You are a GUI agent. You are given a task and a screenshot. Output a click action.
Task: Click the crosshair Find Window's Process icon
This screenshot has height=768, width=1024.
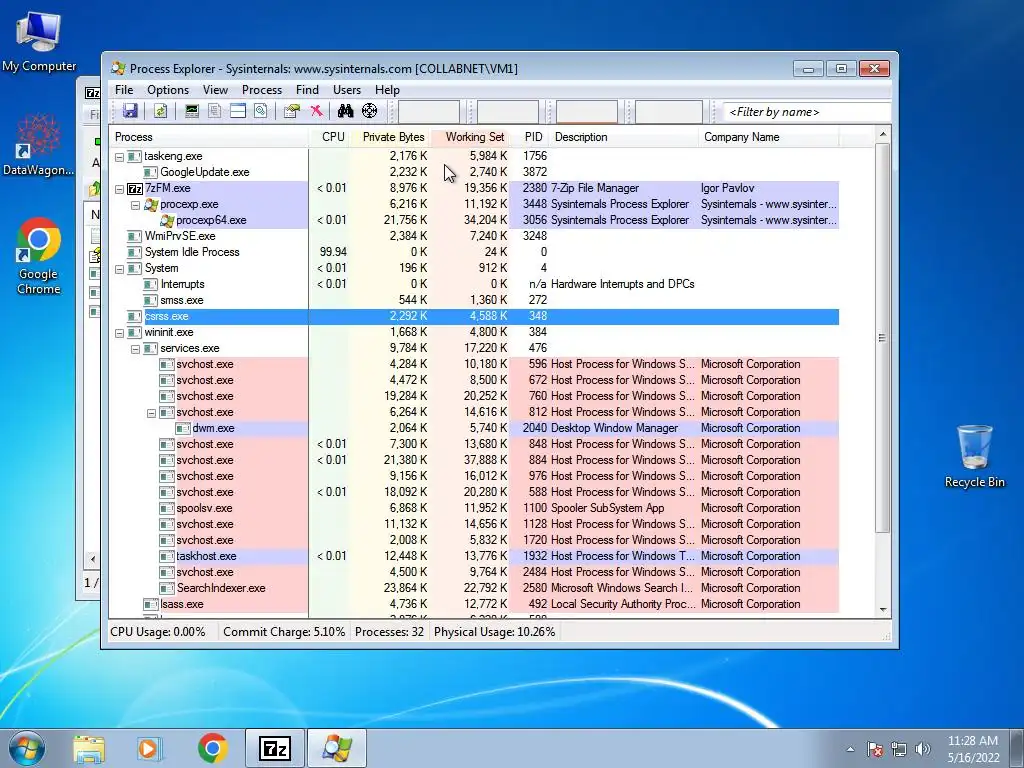(x=369, y=111)
